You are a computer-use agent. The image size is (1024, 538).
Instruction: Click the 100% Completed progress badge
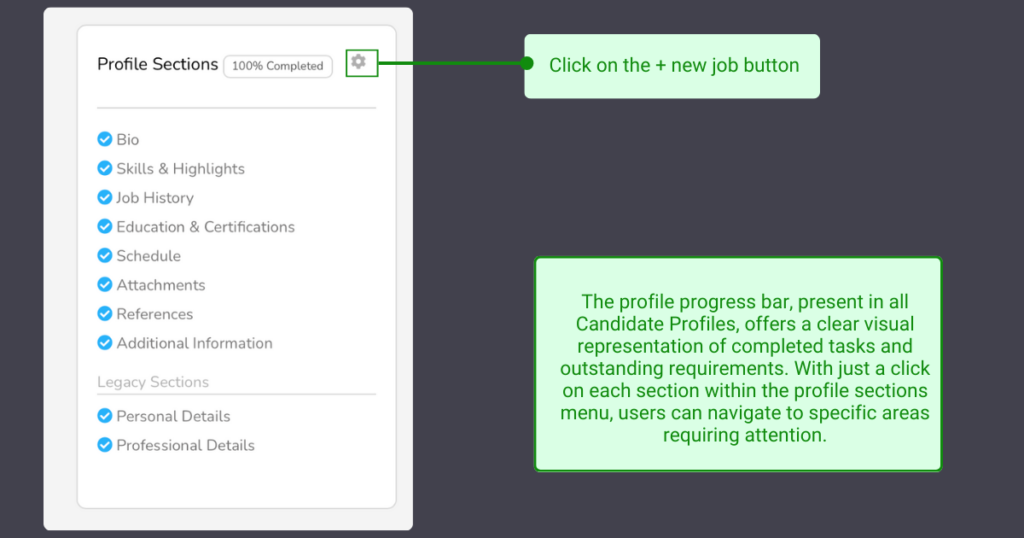pyautogui.click(x=278, y=66)
